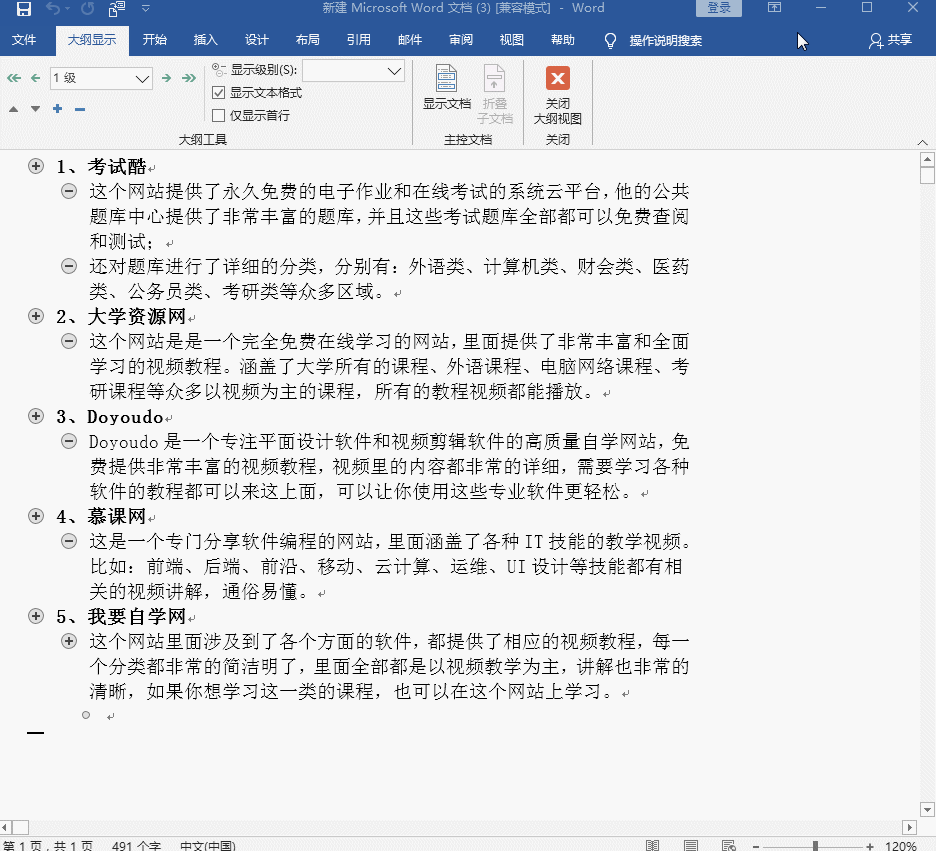Screen dimensions: 936x851
Task: Move item down triangle in outline tools
Action: pyautogui.click(x=36, y=109)
